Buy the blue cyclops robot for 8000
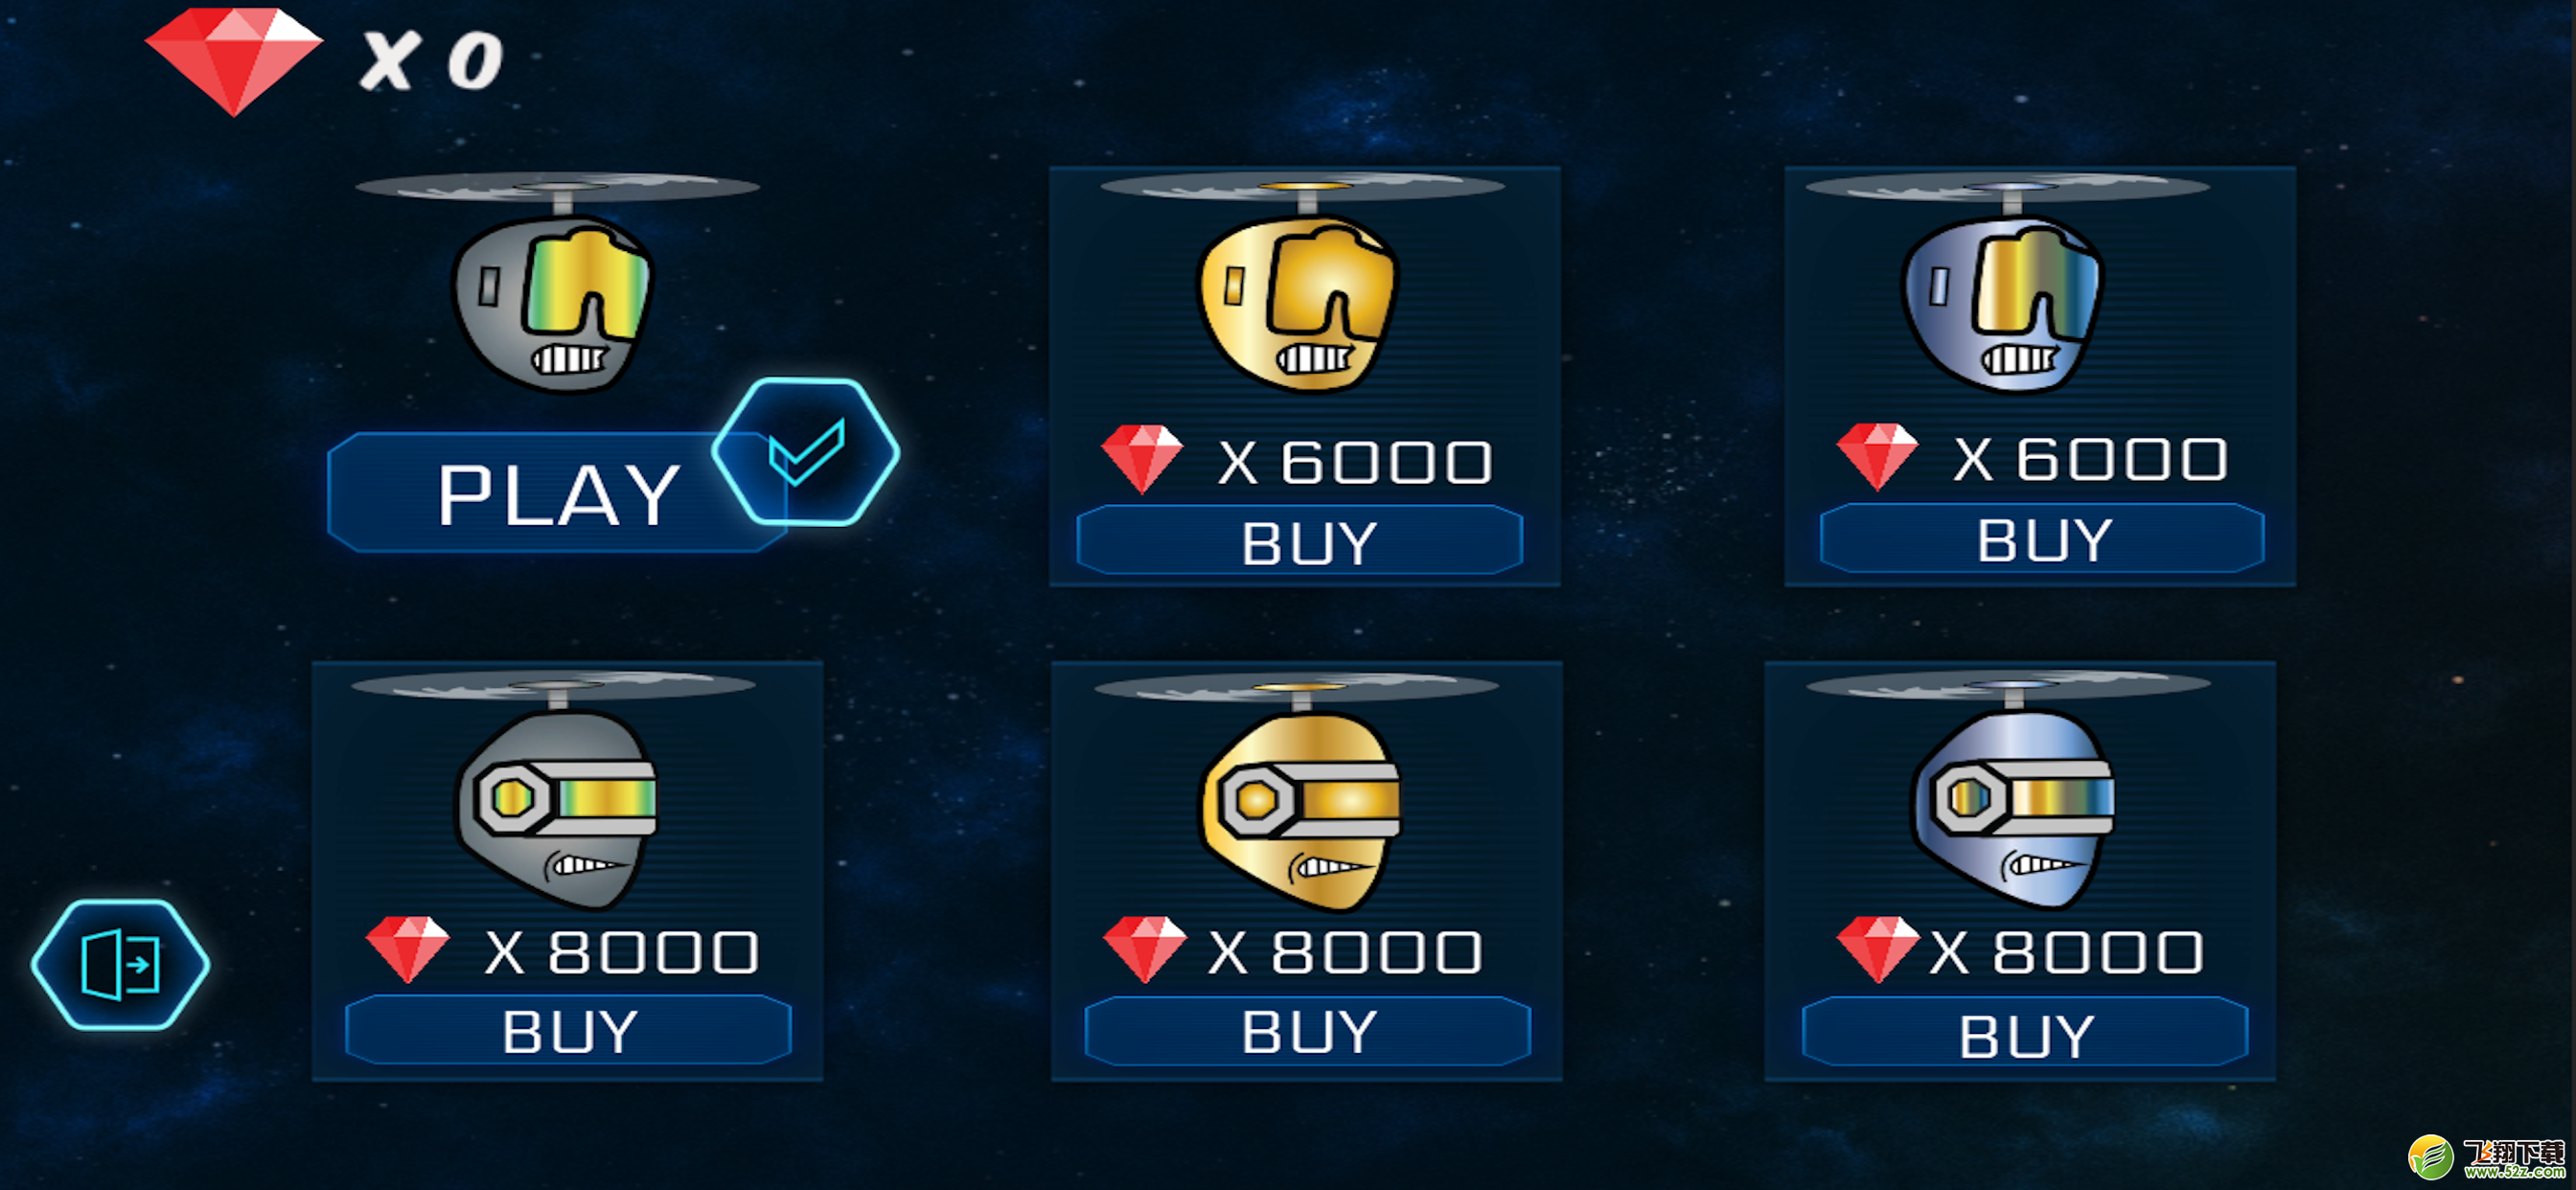The image size is (2576, 1190). pyautogui.click(x=2025, y=1033)
